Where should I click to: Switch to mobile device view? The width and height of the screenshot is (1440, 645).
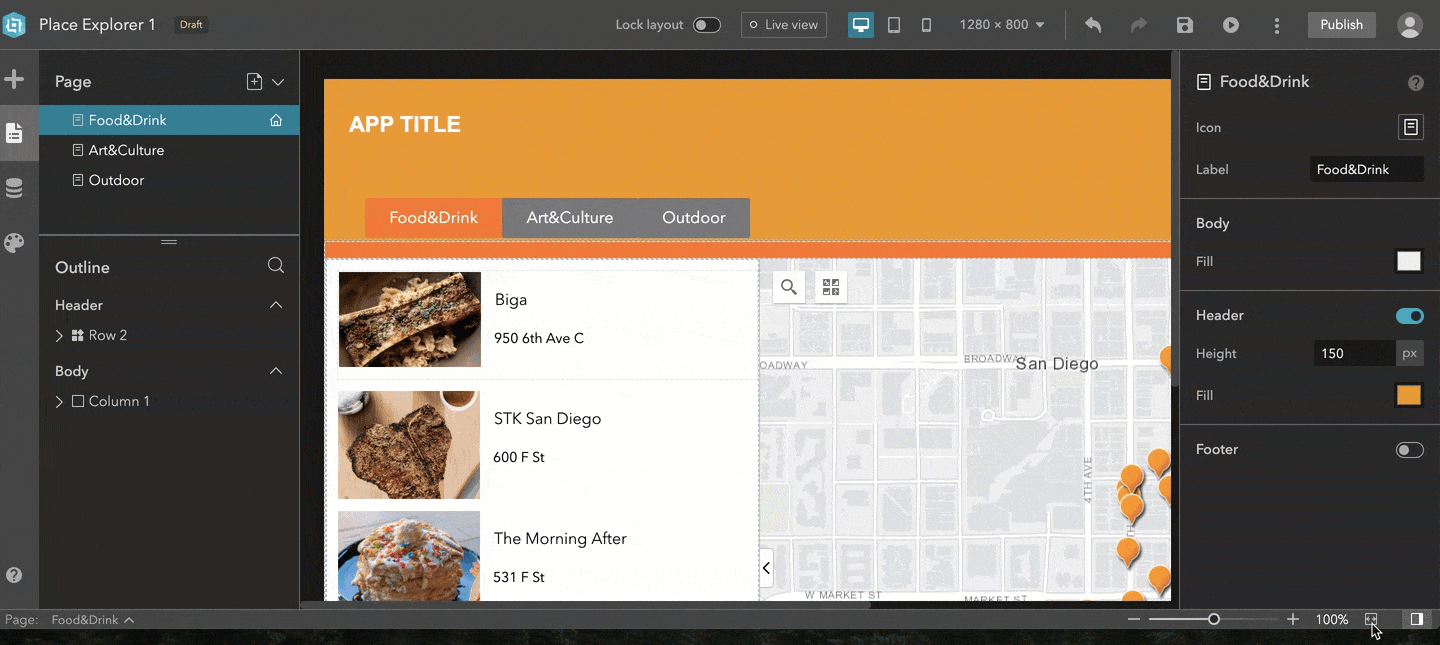[926, 25]
